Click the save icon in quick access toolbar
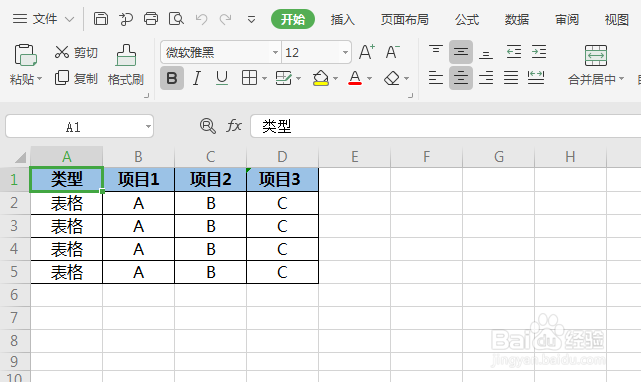The width and height of the screenshot is (641, 382). [101, 19]
